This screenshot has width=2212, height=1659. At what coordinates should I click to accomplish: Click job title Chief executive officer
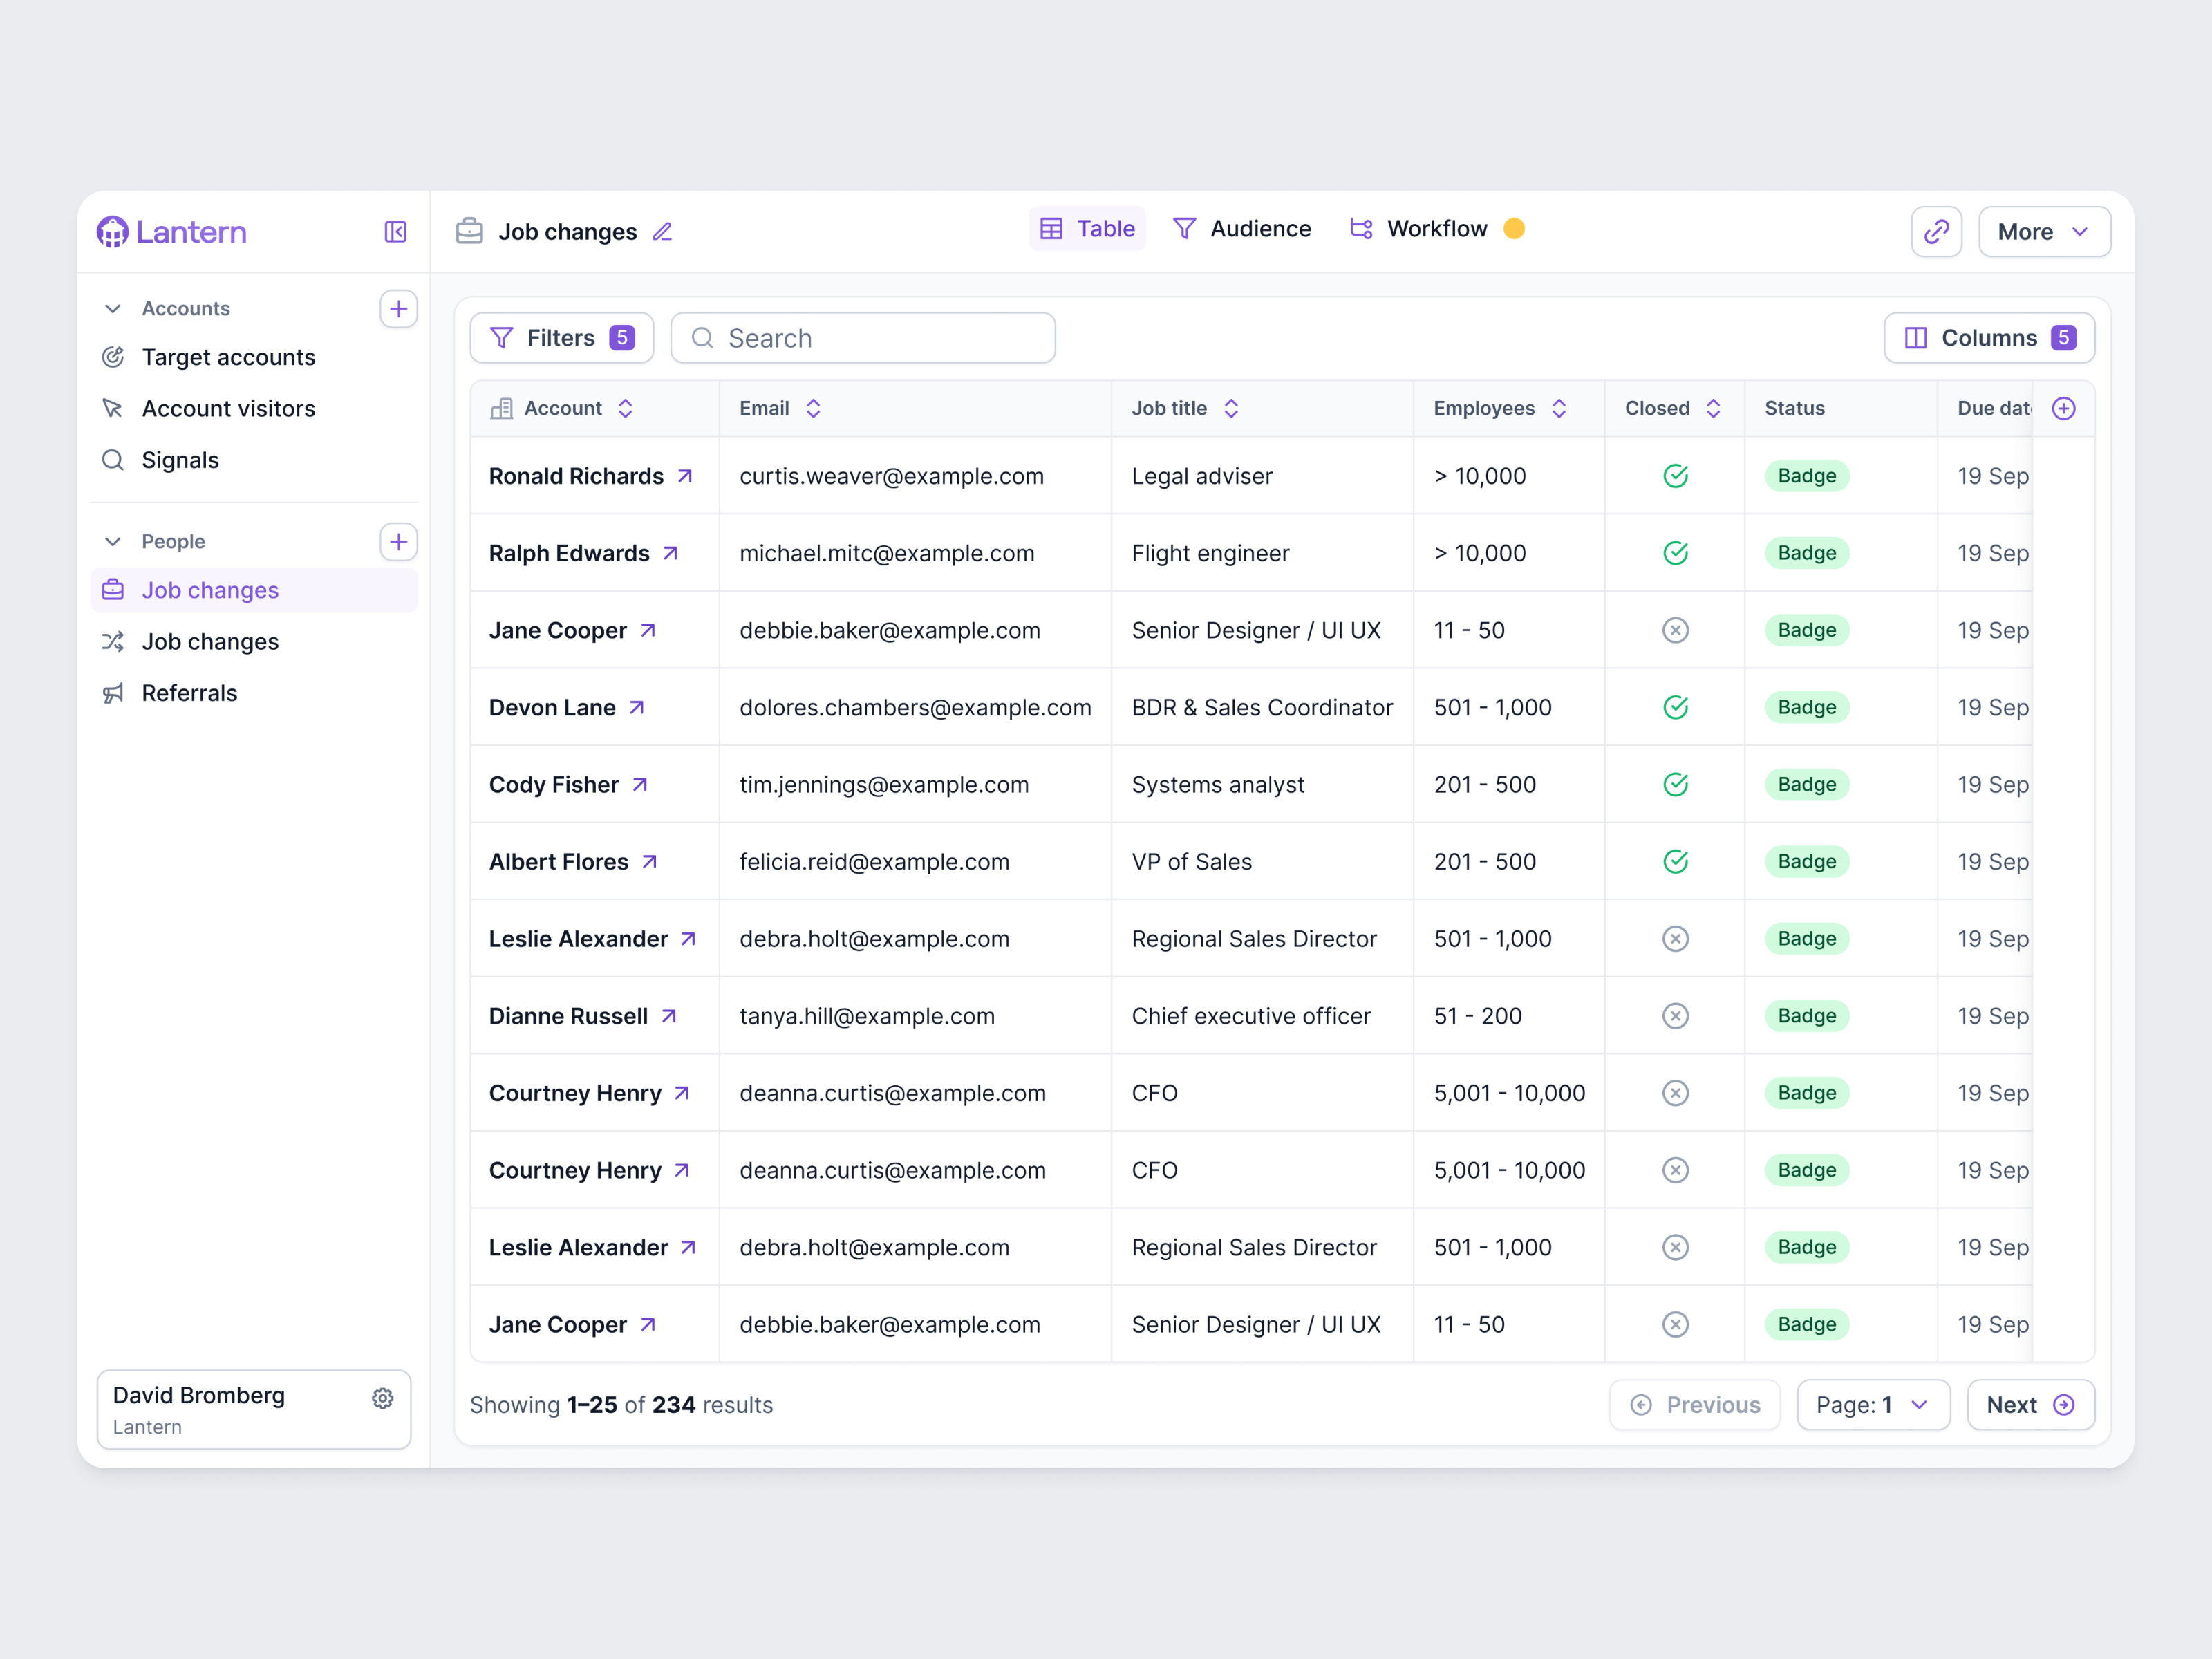(1250, 1016)
